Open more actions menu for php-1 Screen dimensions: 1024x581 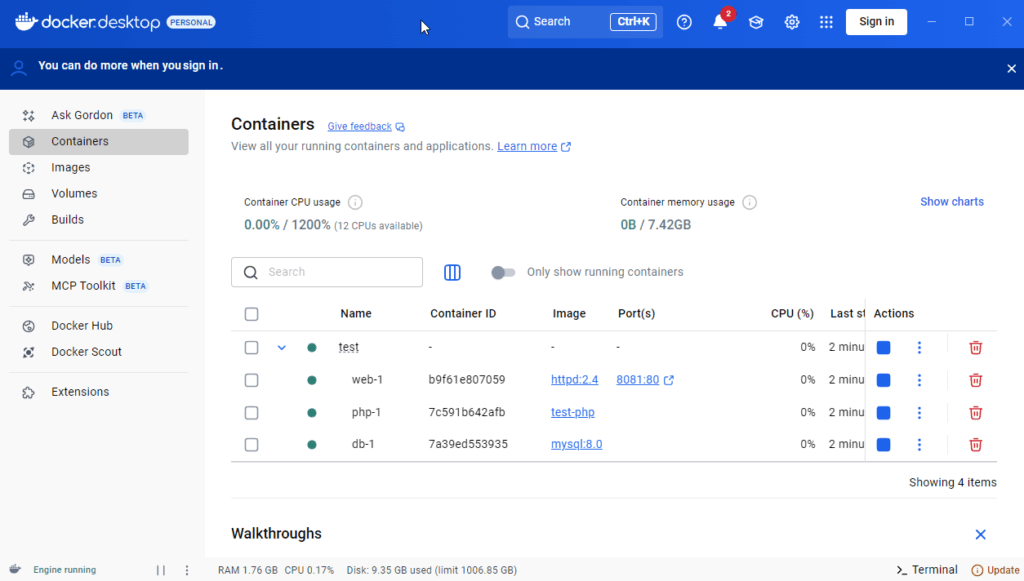point(919,413)
